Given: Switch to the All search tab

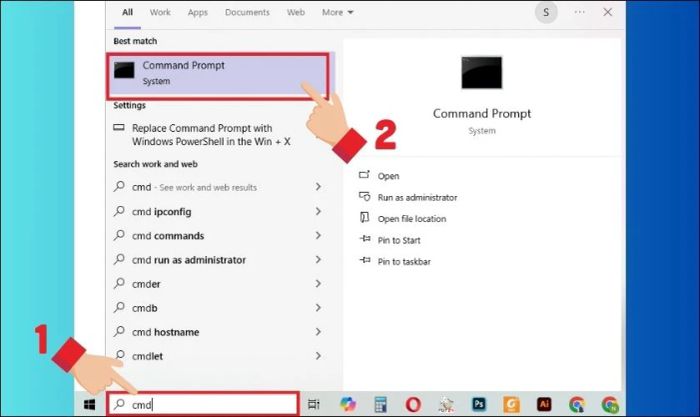Looking at the screenshot, I should click(x=127, y=13).
